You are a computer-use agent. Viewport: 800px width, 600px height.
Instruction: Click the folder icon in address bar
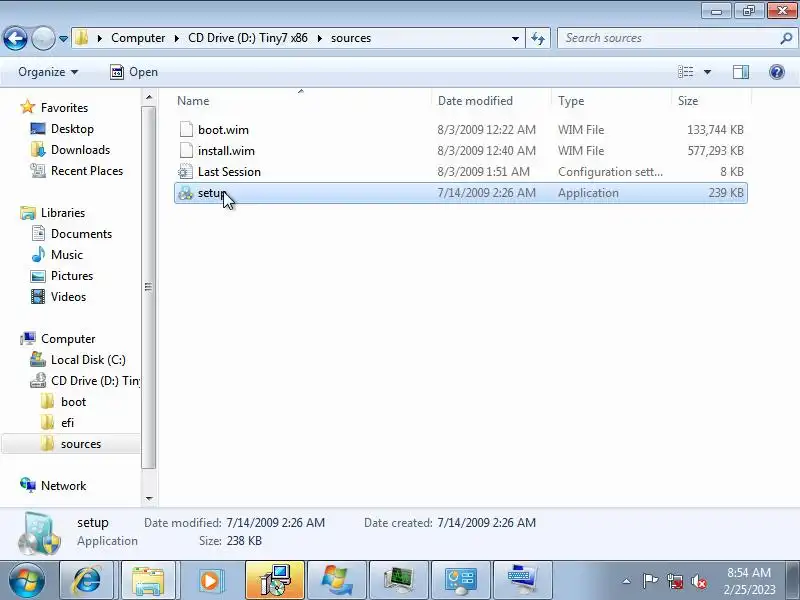tap(82, 38)
